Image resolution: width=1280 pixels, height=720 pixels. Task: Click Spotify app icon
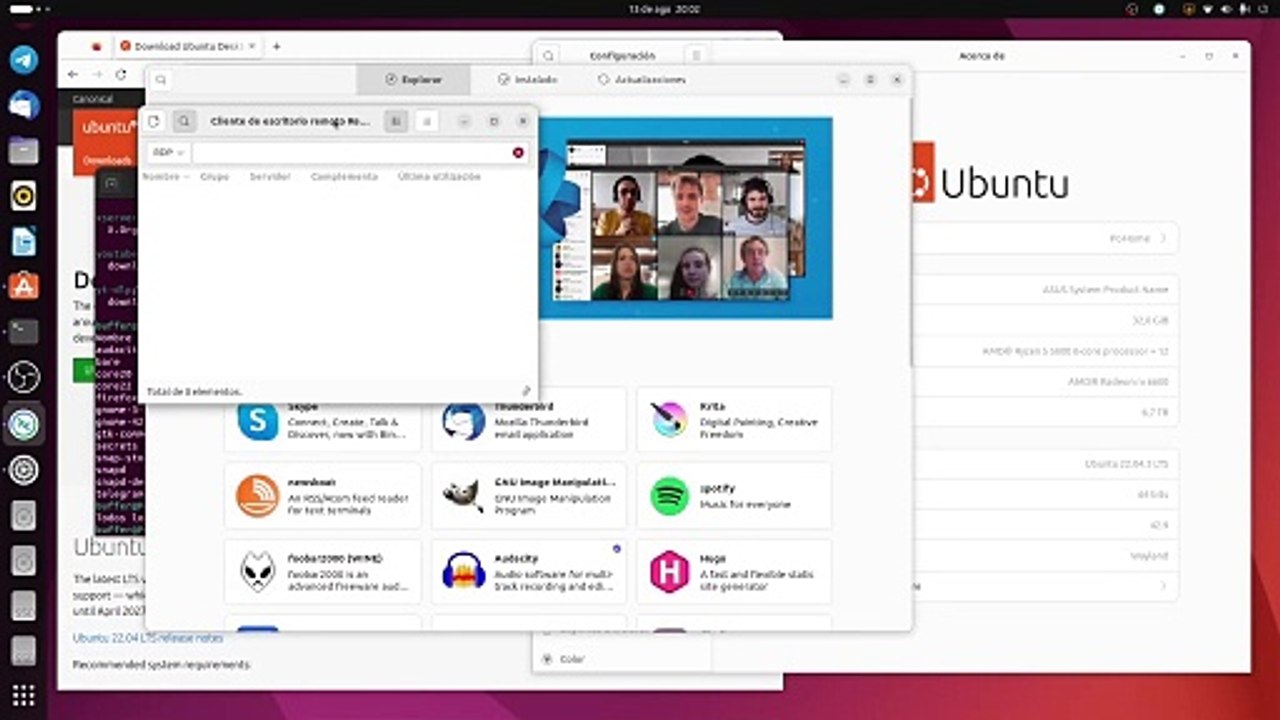pos(669,495)
